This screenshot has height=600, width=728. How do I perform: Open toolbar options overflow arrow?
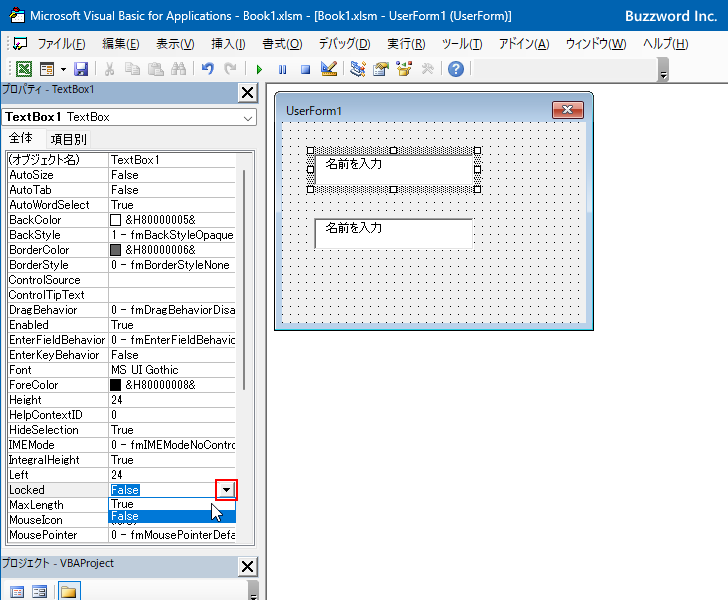[x=663, y=70]
